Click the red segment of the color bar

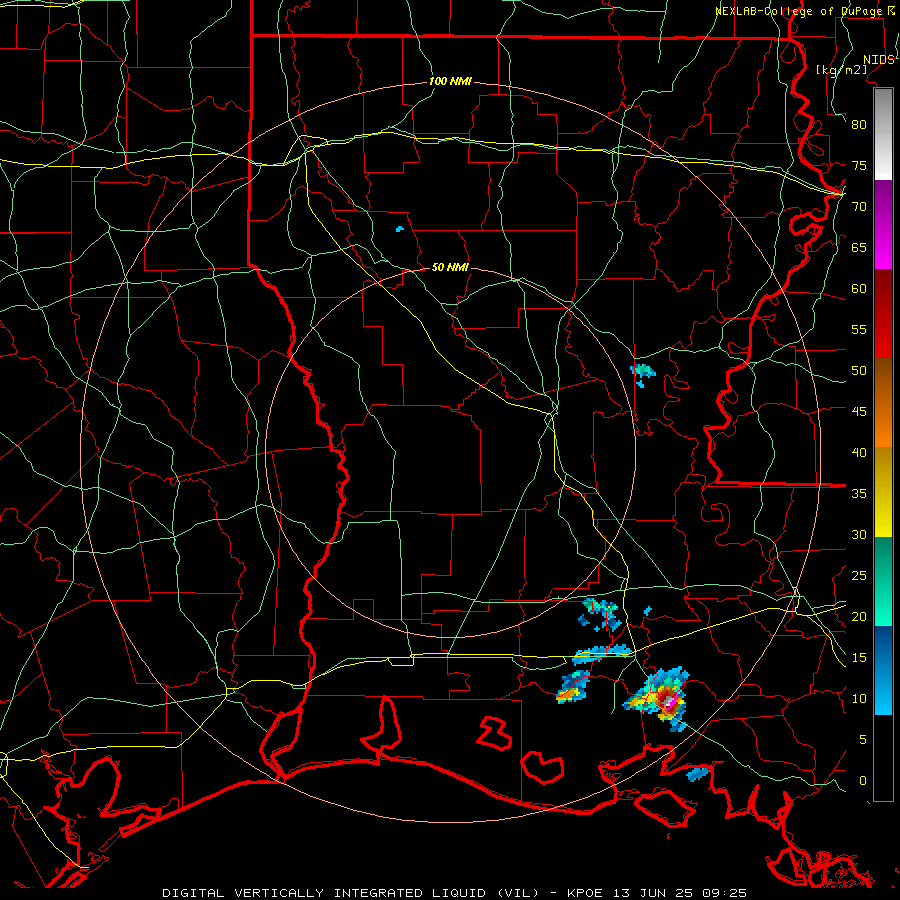point(883,314)
